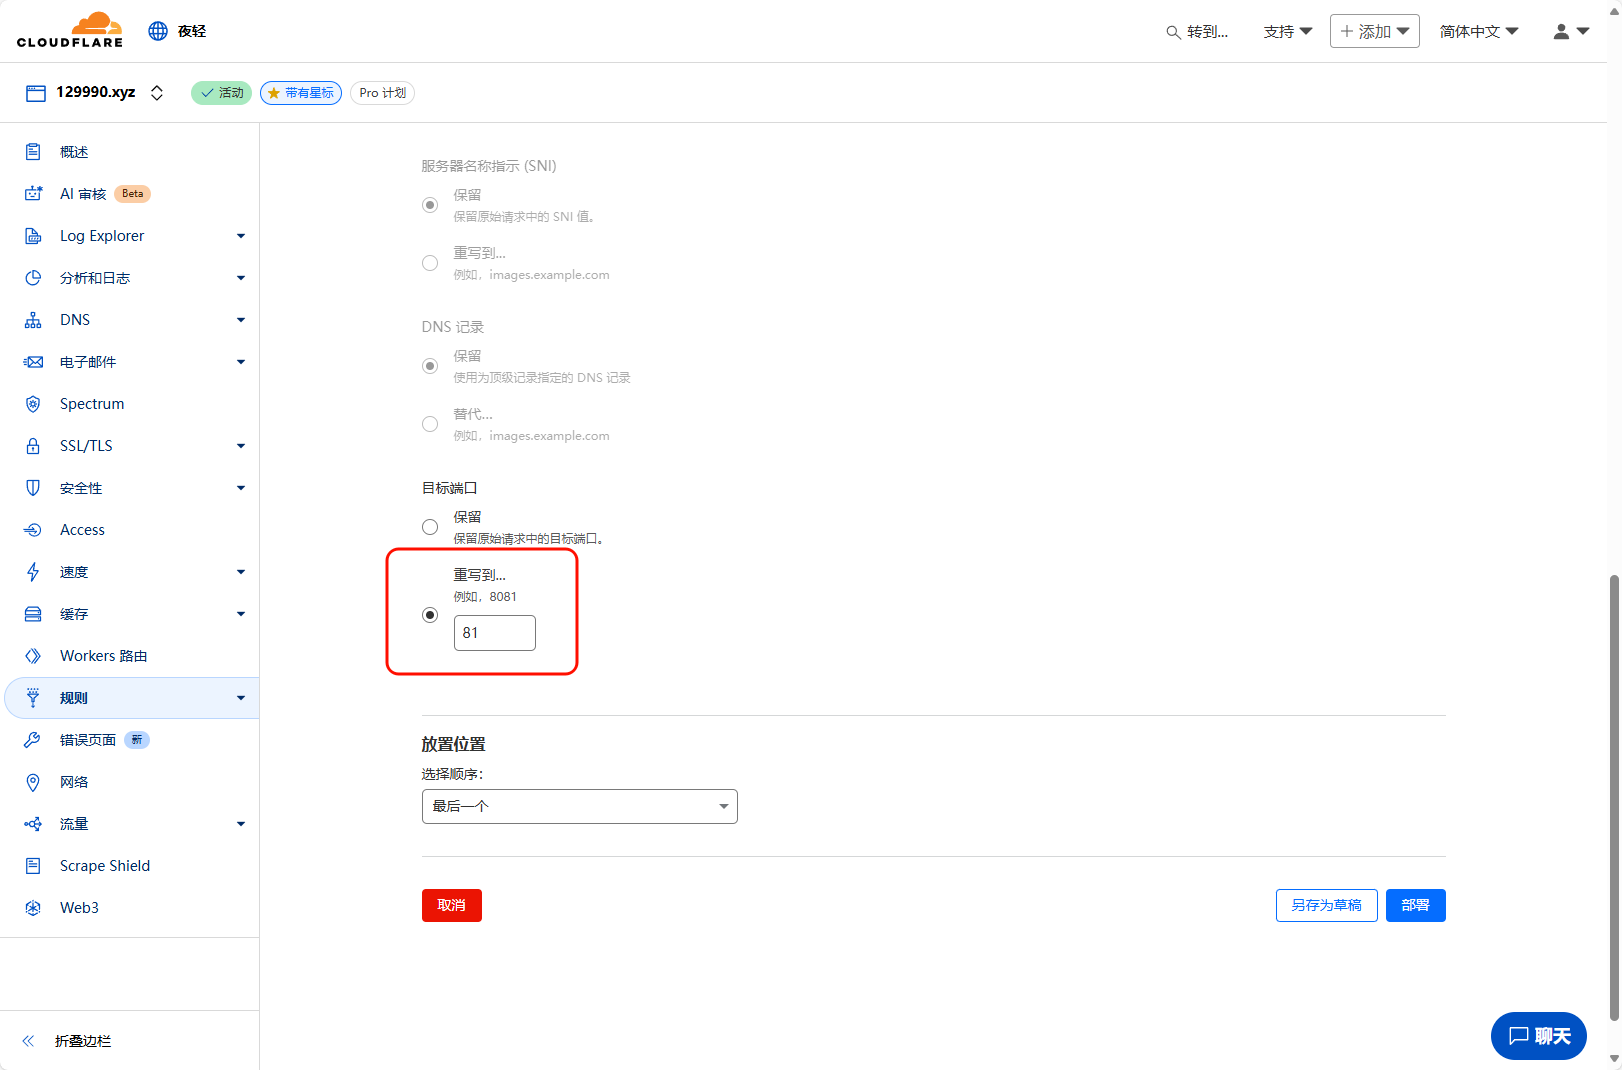The image size is (1622, 1070).
Task: Select 保留 radio under 目标端口
Action: 430,527
